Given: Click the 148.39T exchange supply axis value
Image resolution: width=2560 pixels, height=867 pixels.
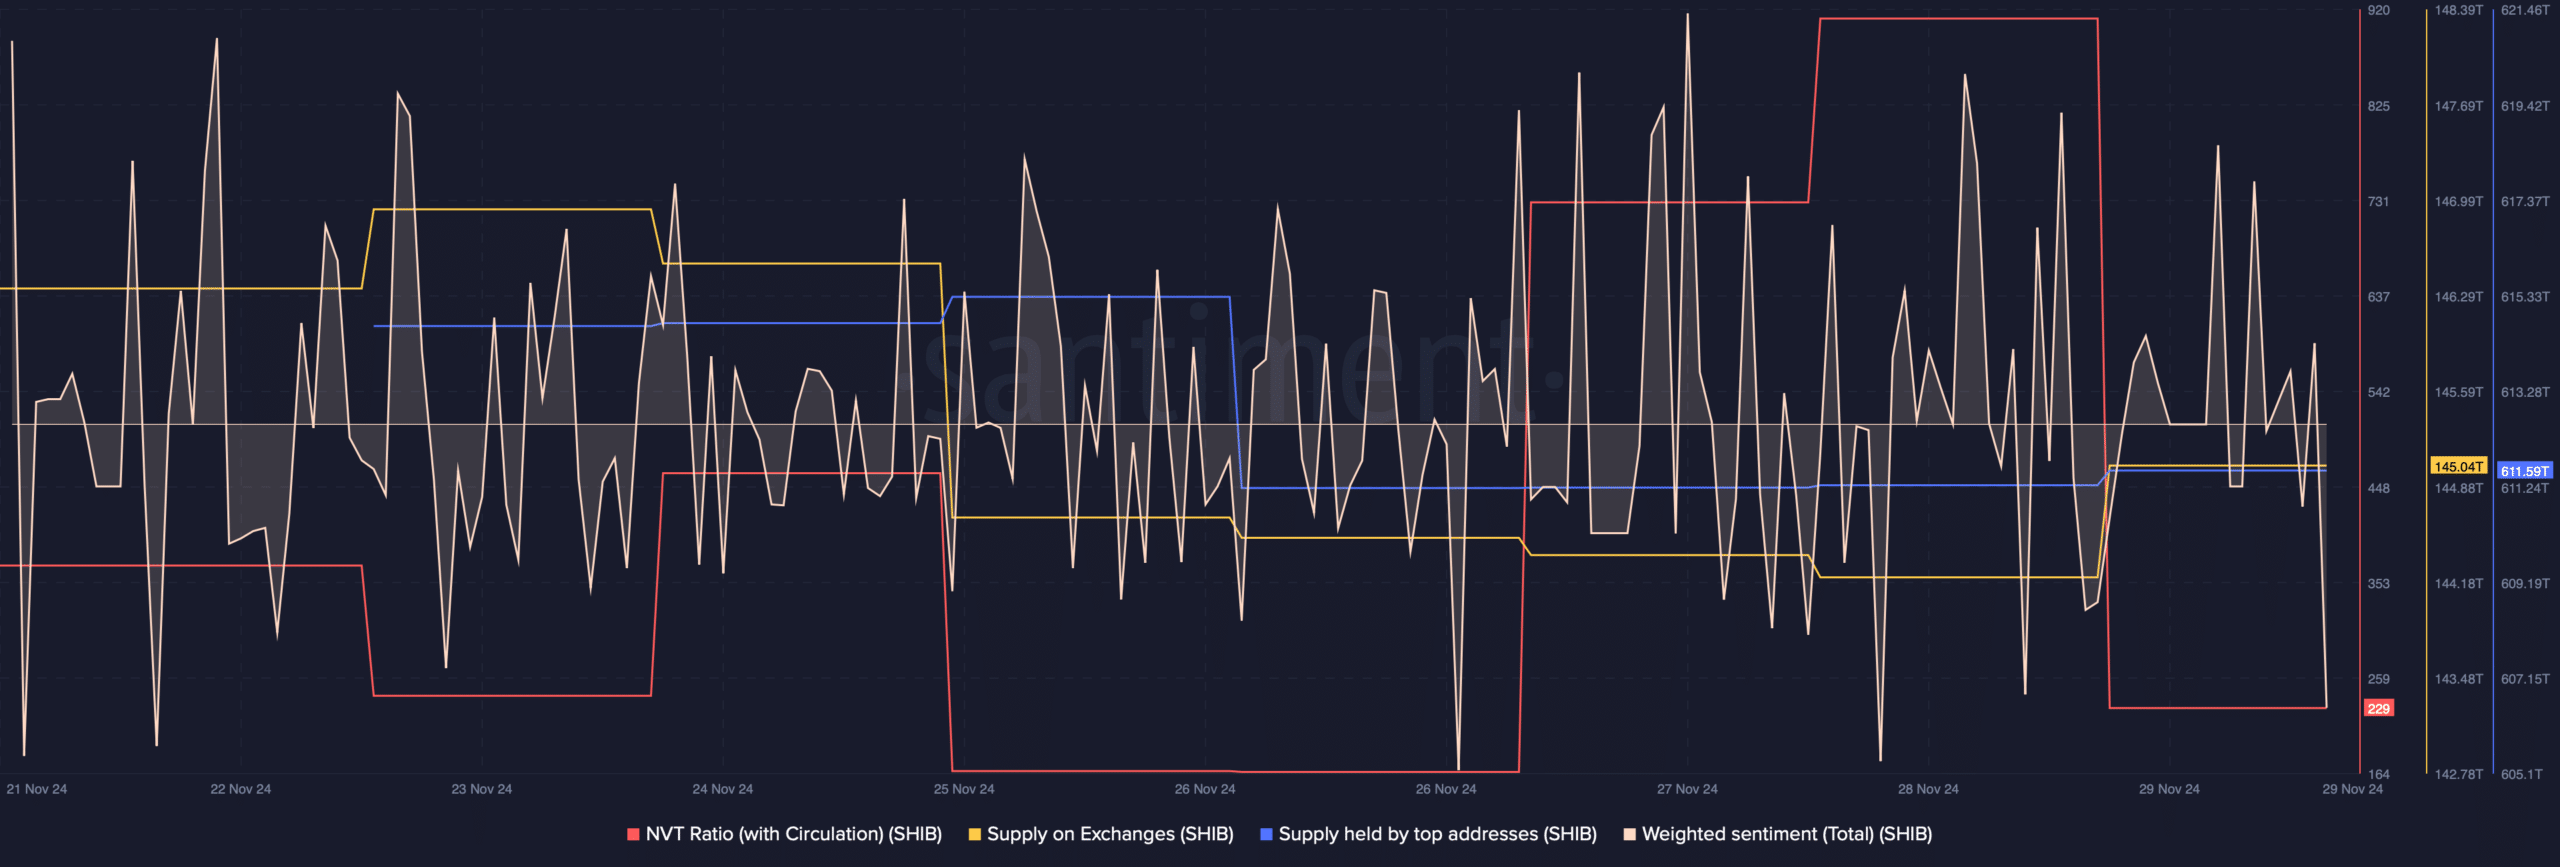Looking at the screenshot, I should [x=2459, y=10].
